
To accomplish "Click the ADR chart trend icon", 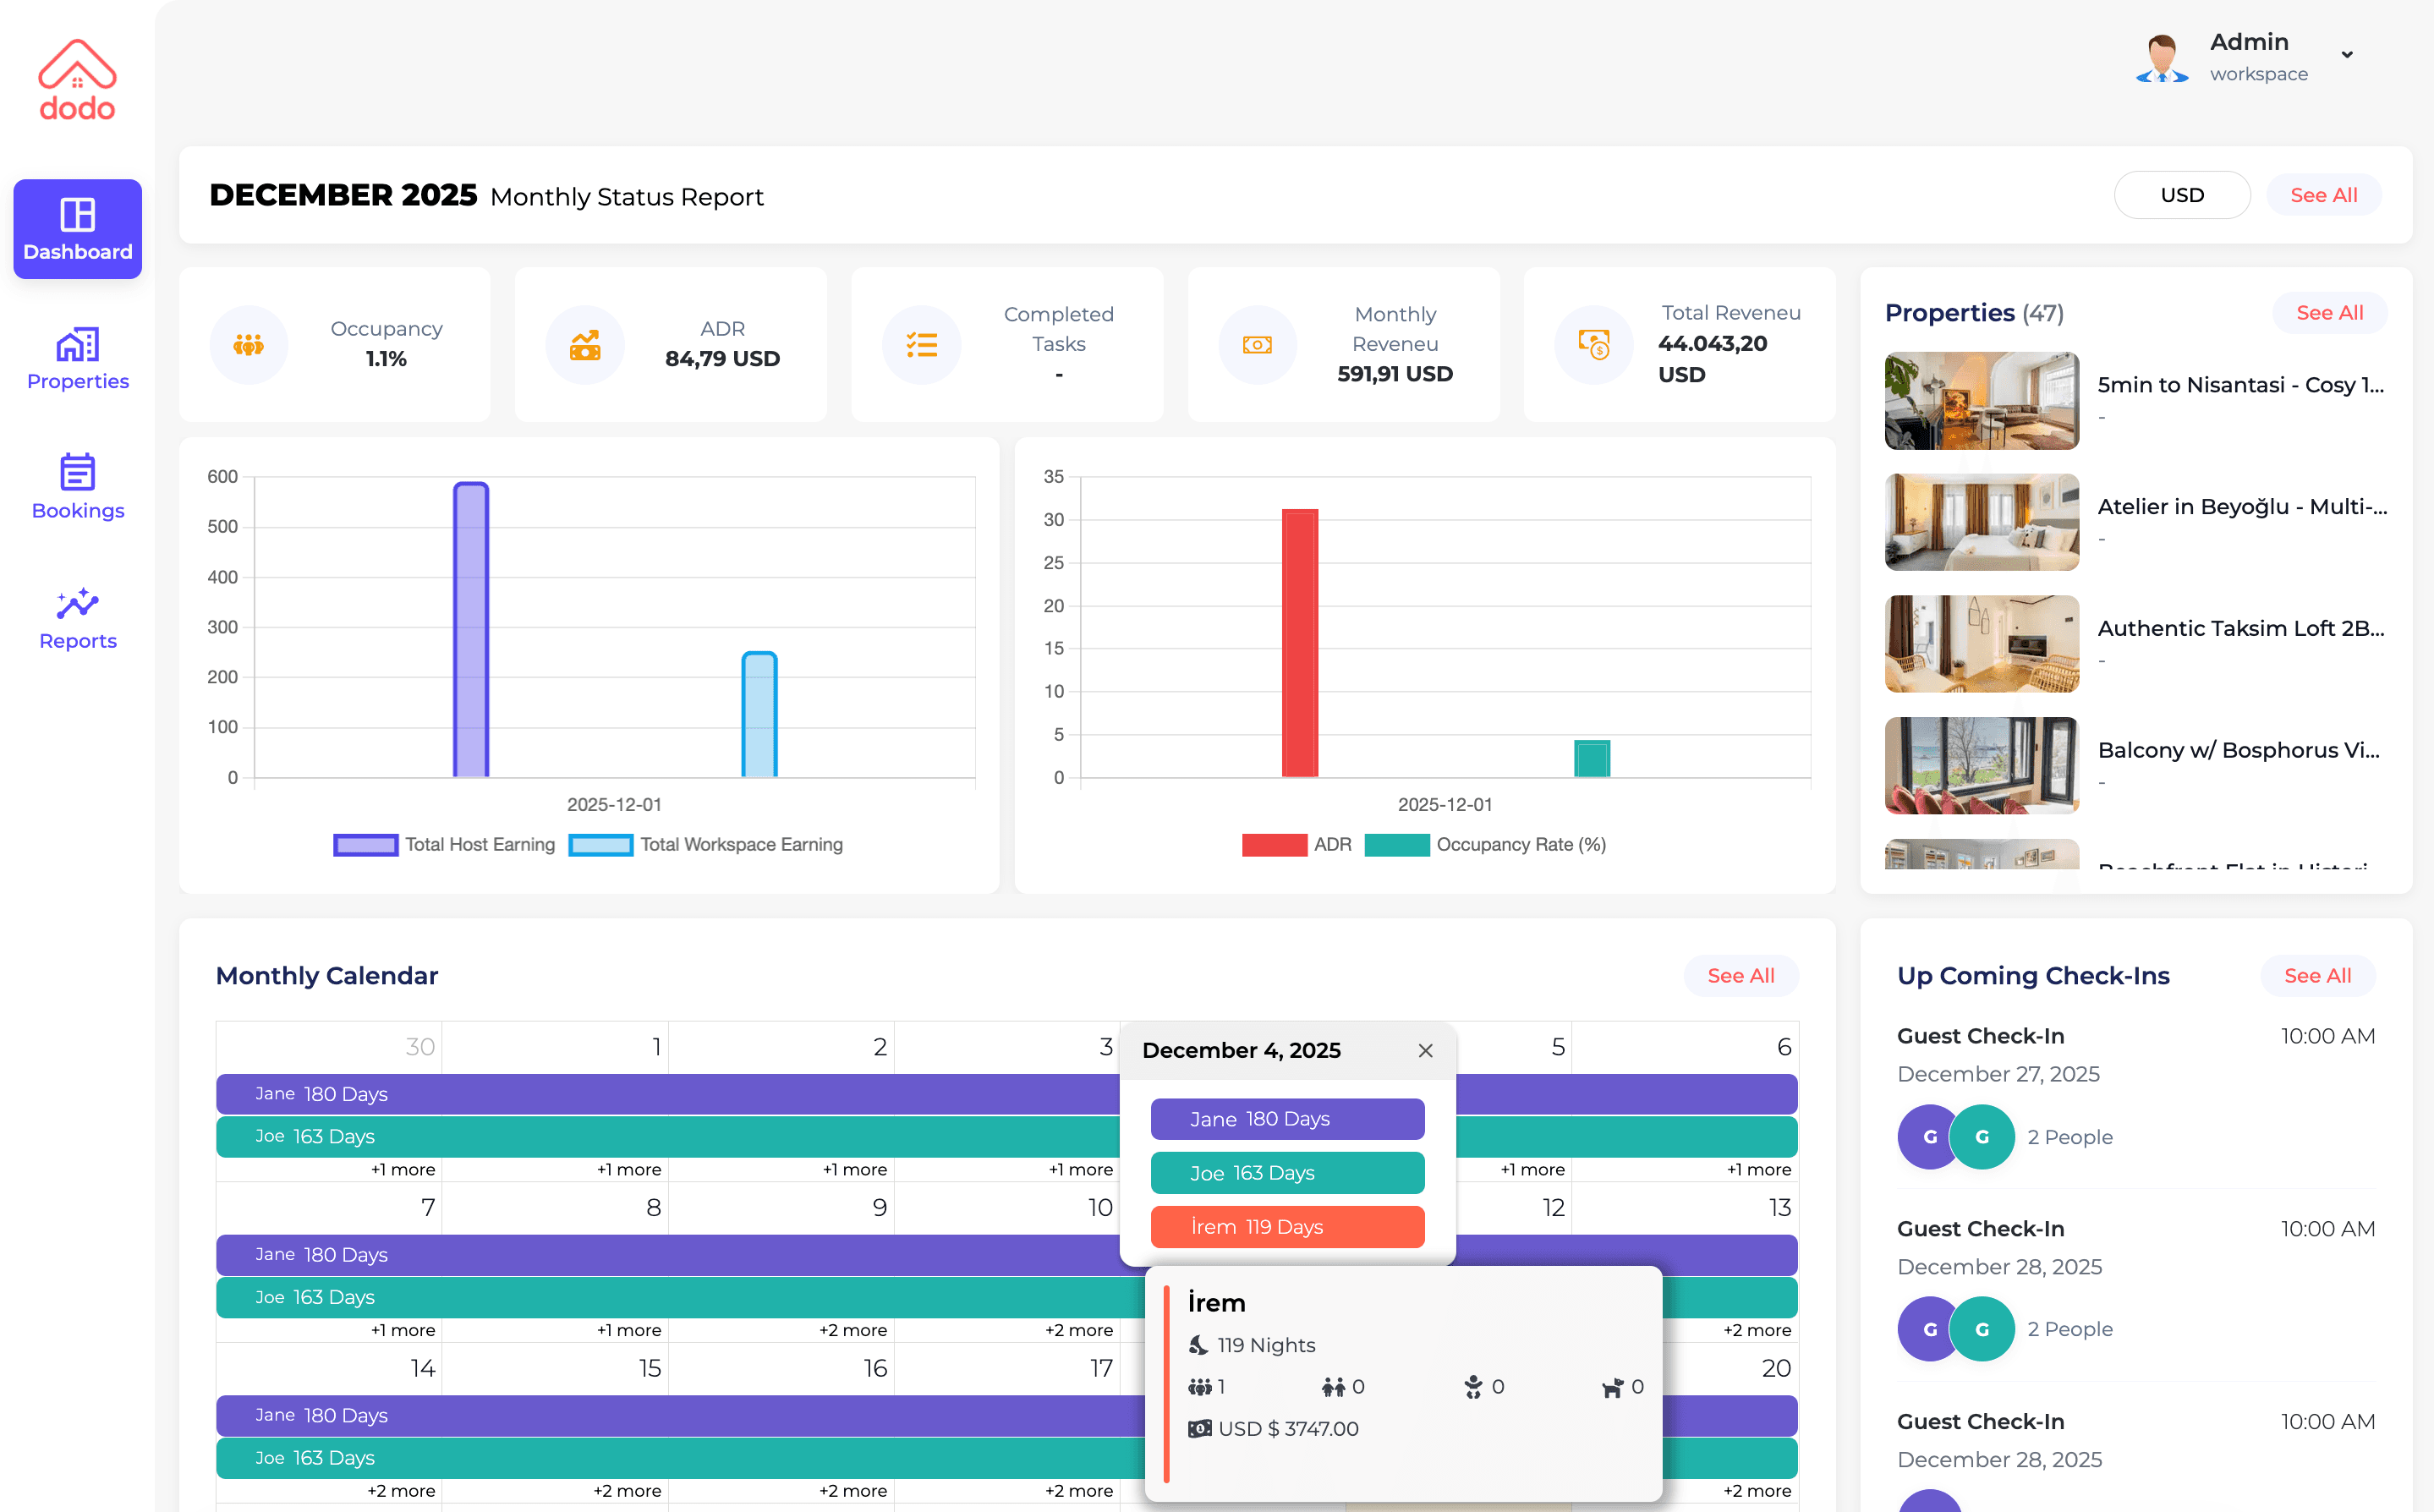I will 585,344.
